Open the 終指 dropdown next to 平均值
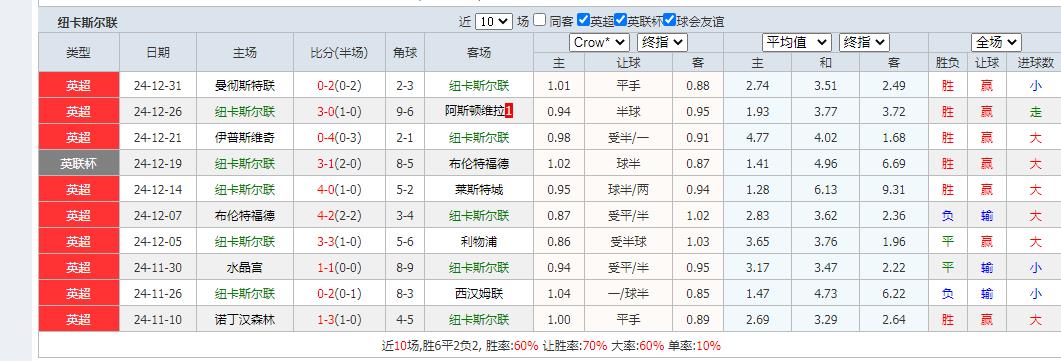 864,43
